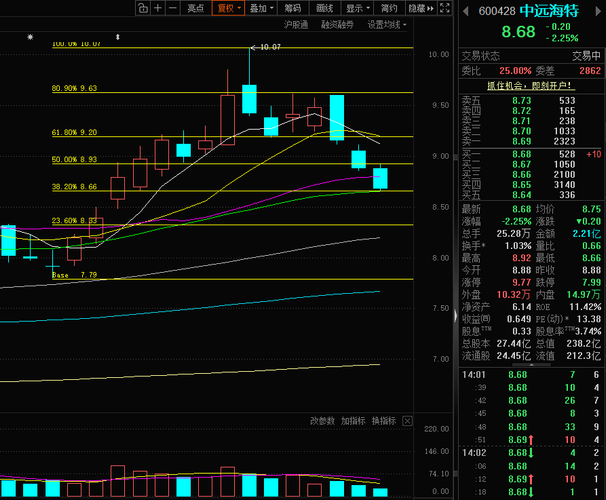Open the 复权 adjustment dropdown
The image size is (606, 500).
click(x=228, y=8)
